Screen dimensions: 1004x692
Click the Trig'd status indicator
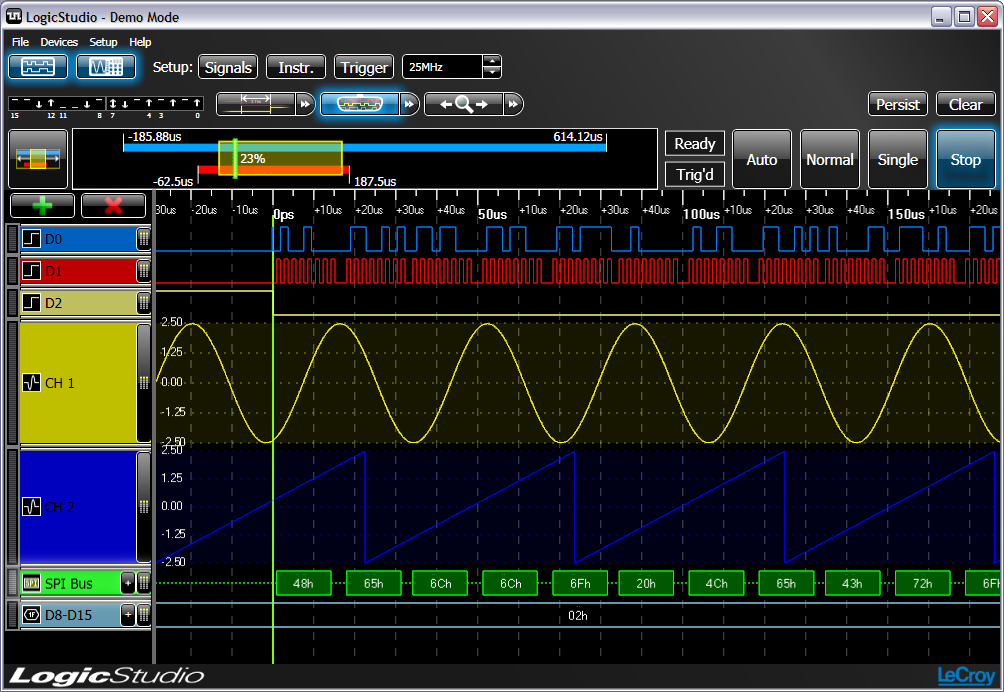click(695, 174)
